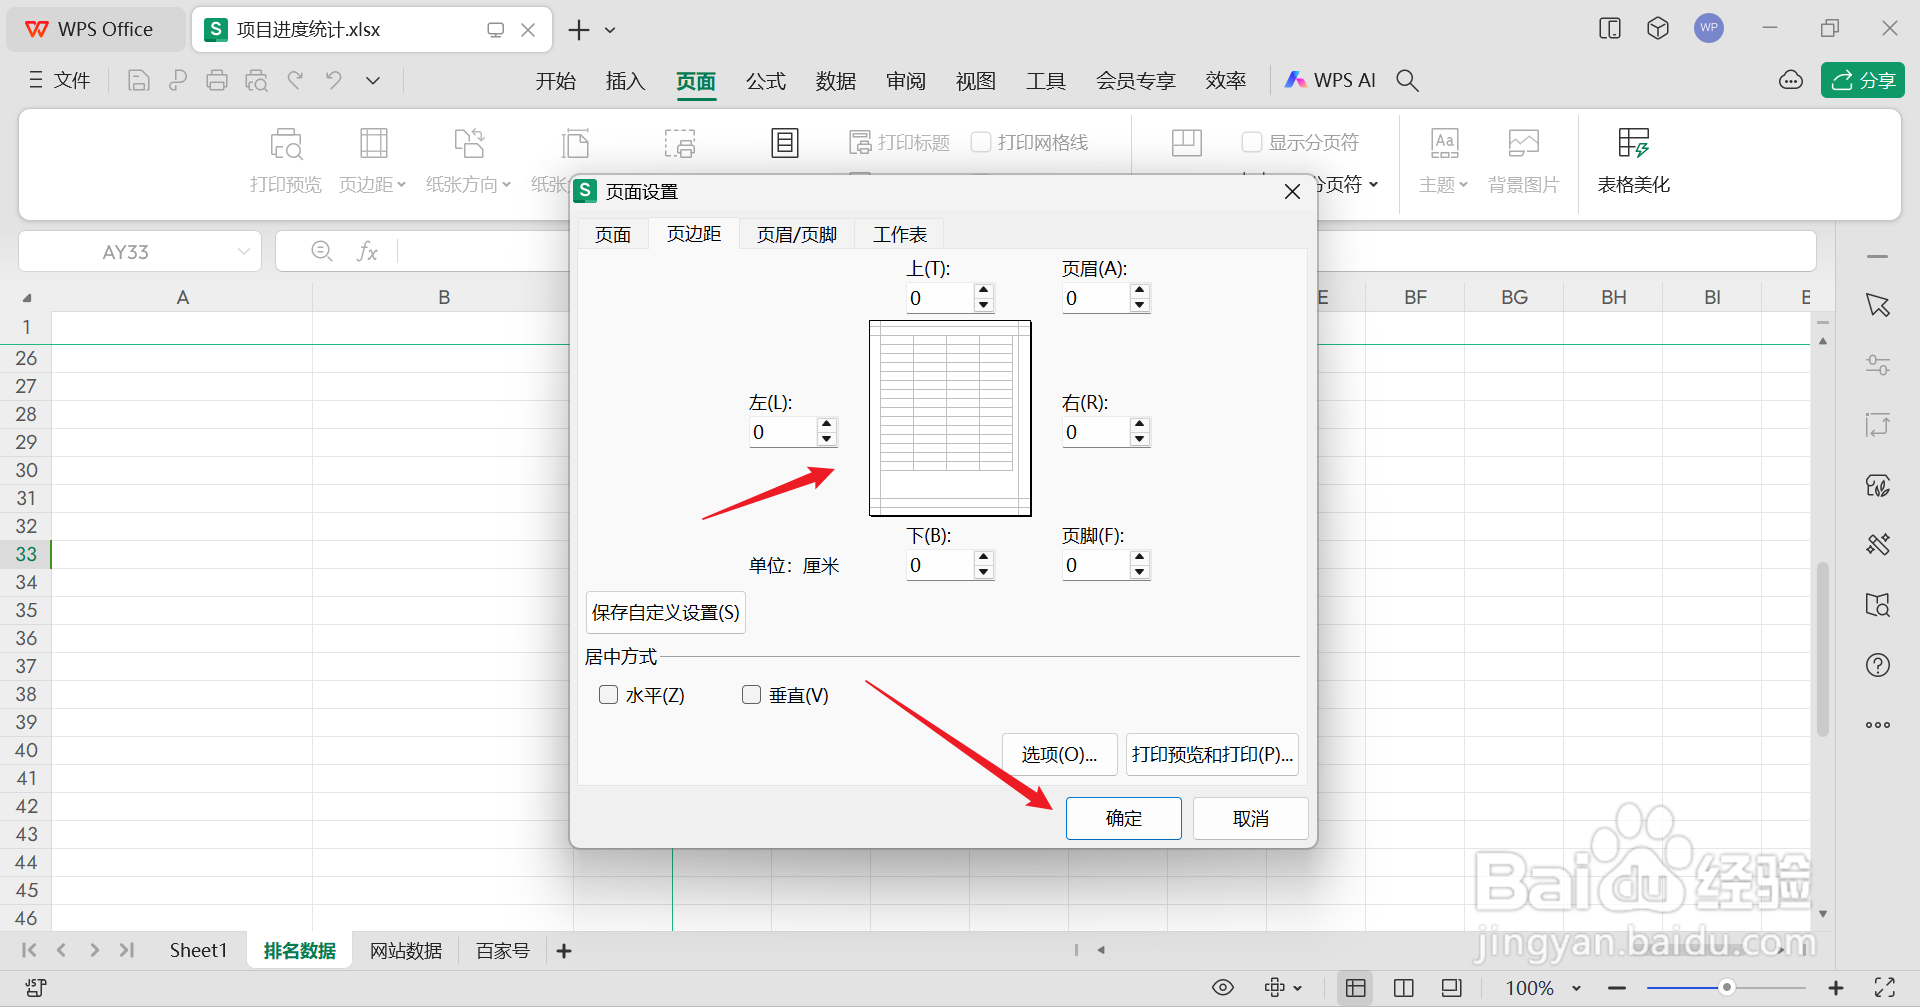Click the eye protection mode icon in status bar
The height and width of the screenshot is (1007, 1920).
tap(1223, 988)
